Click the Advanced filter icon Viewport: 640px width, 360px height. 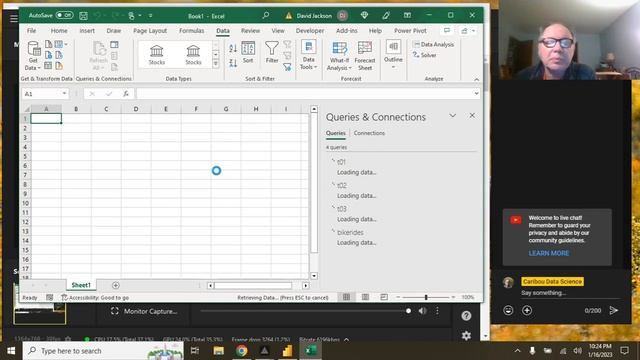(x=287, y=67)
